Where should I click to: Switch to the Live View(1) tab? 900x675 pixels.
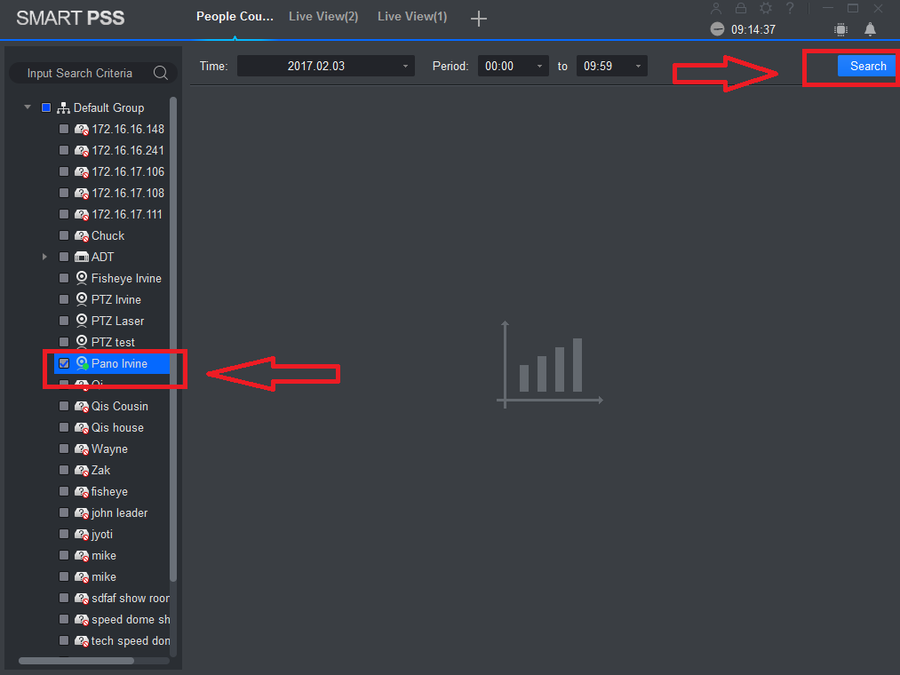click(x=412, y=17)
